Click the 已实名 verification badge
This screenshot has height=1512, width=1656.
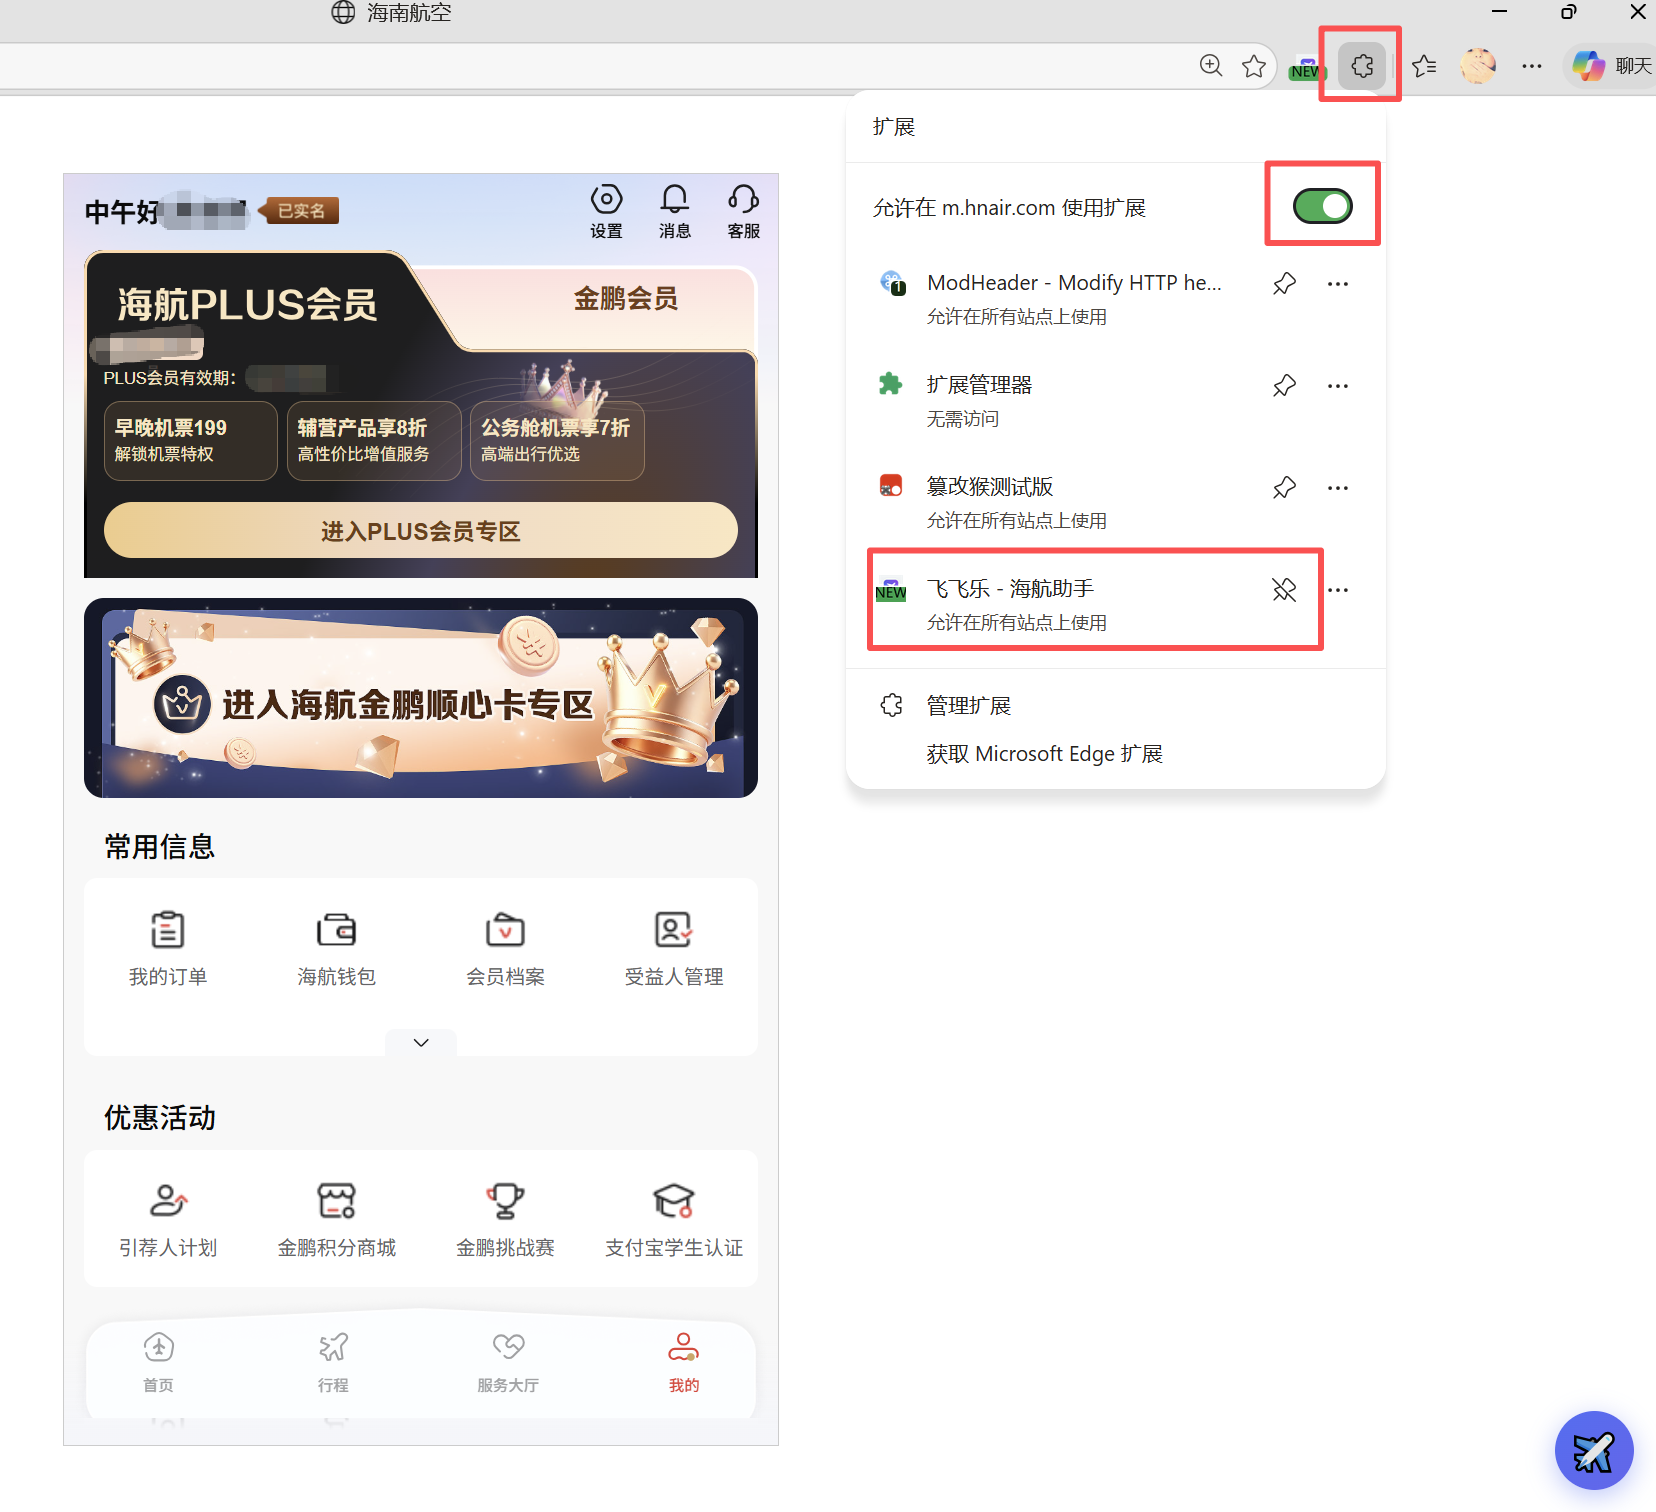click(300, 211)
